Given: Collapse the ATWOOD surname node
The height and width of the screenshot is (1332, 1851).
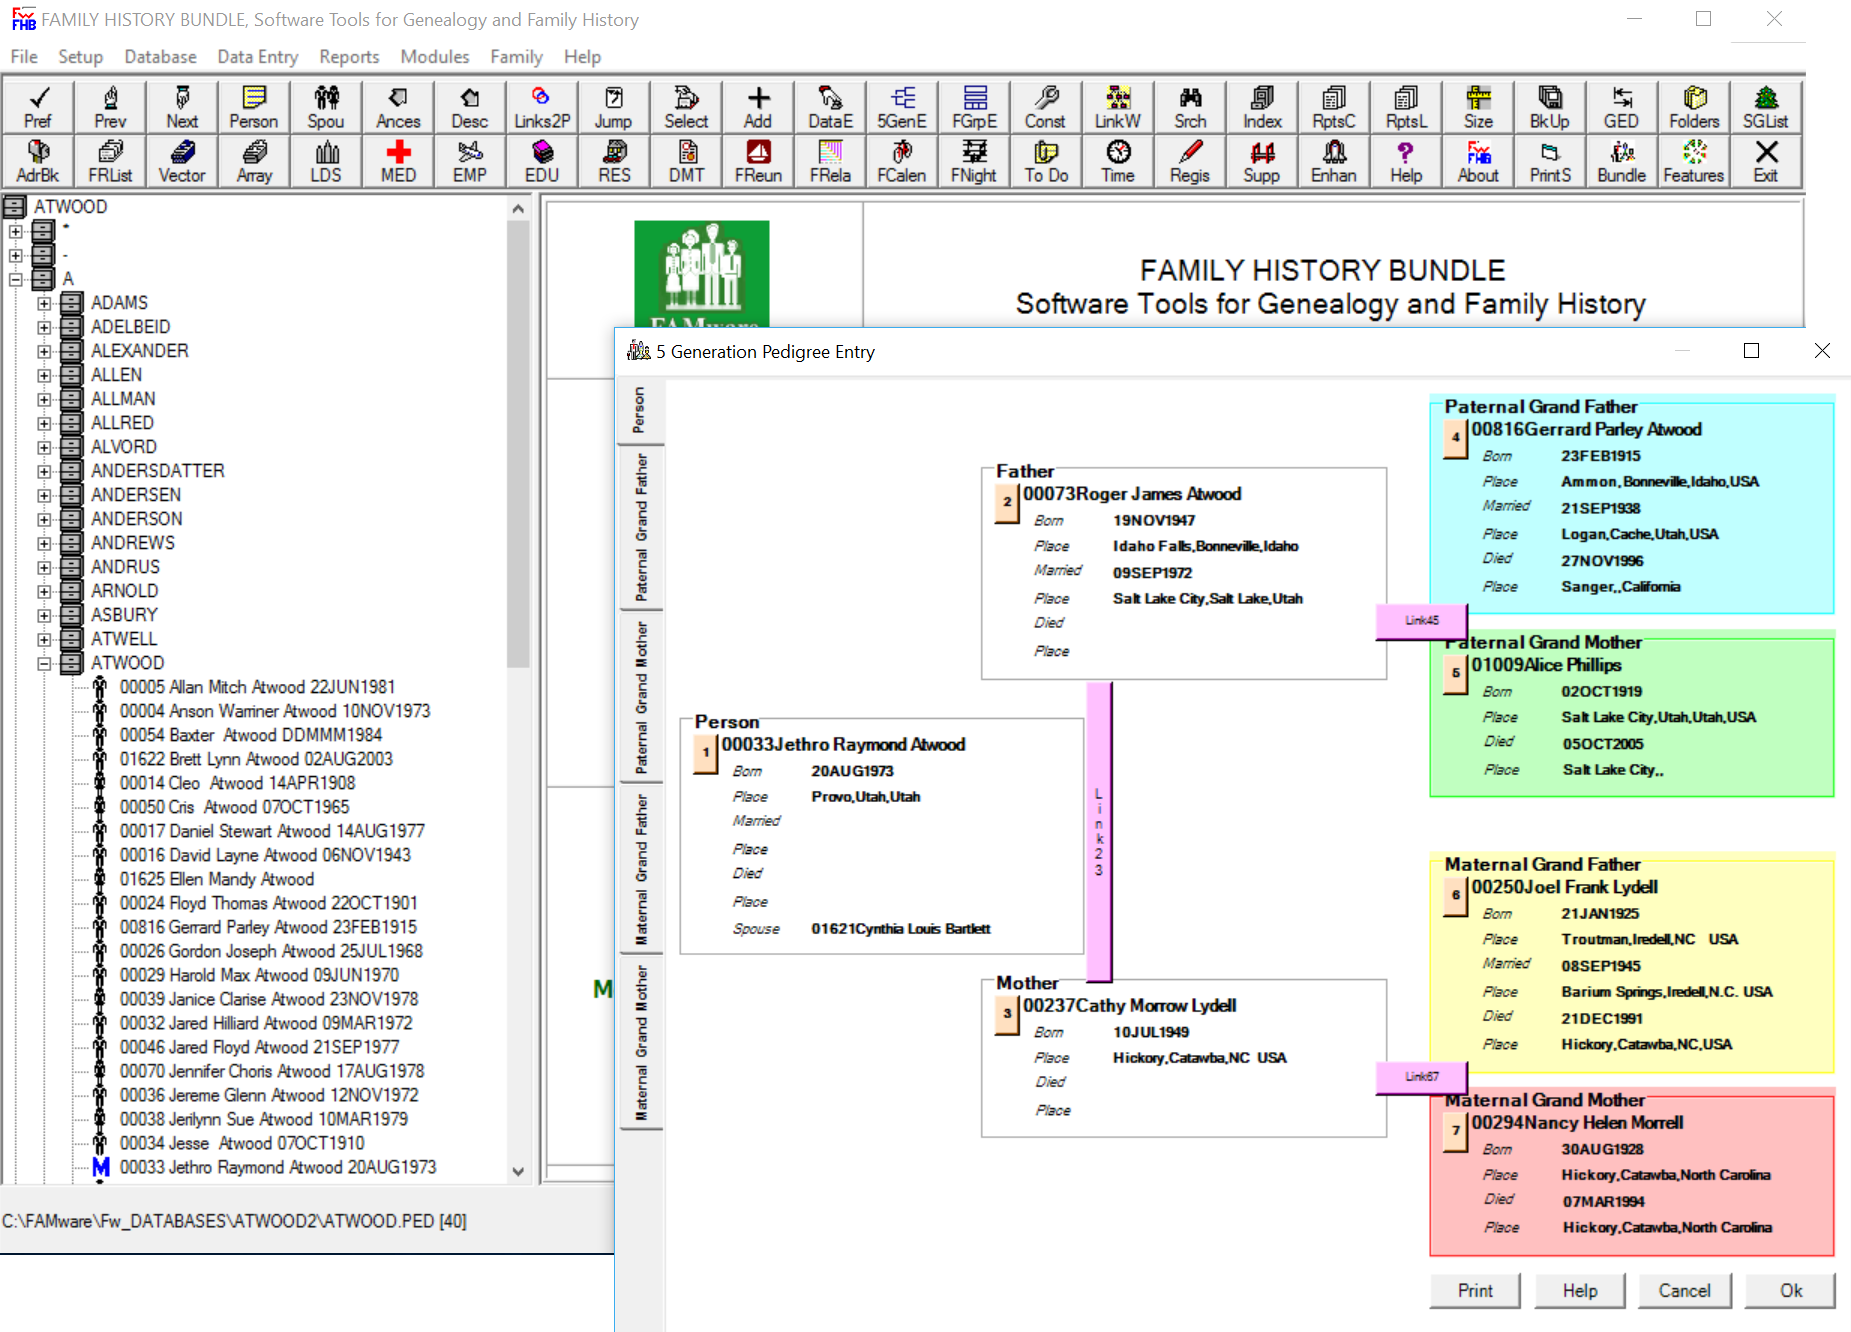Looking at the screenshot, I should 44,663.
